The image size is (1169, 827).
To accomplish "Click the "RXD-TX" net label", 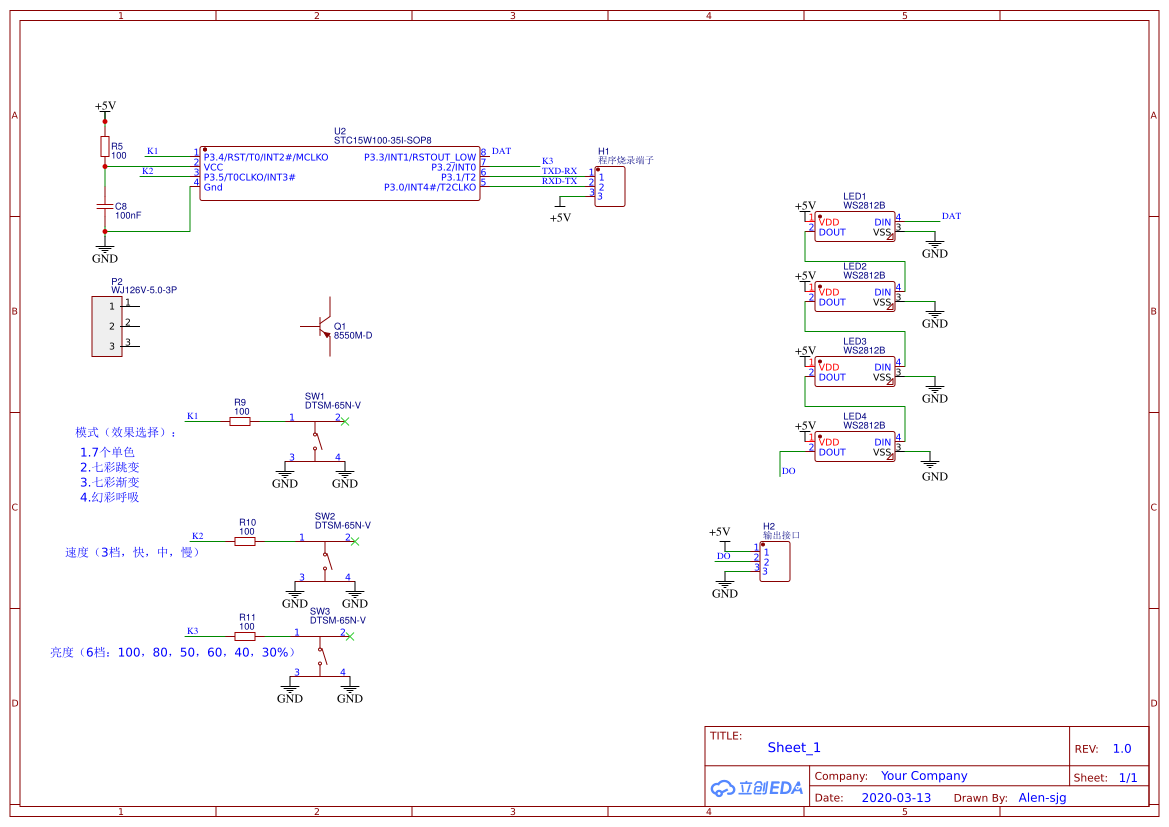I will pyautogui.click(x=559, y=181).
